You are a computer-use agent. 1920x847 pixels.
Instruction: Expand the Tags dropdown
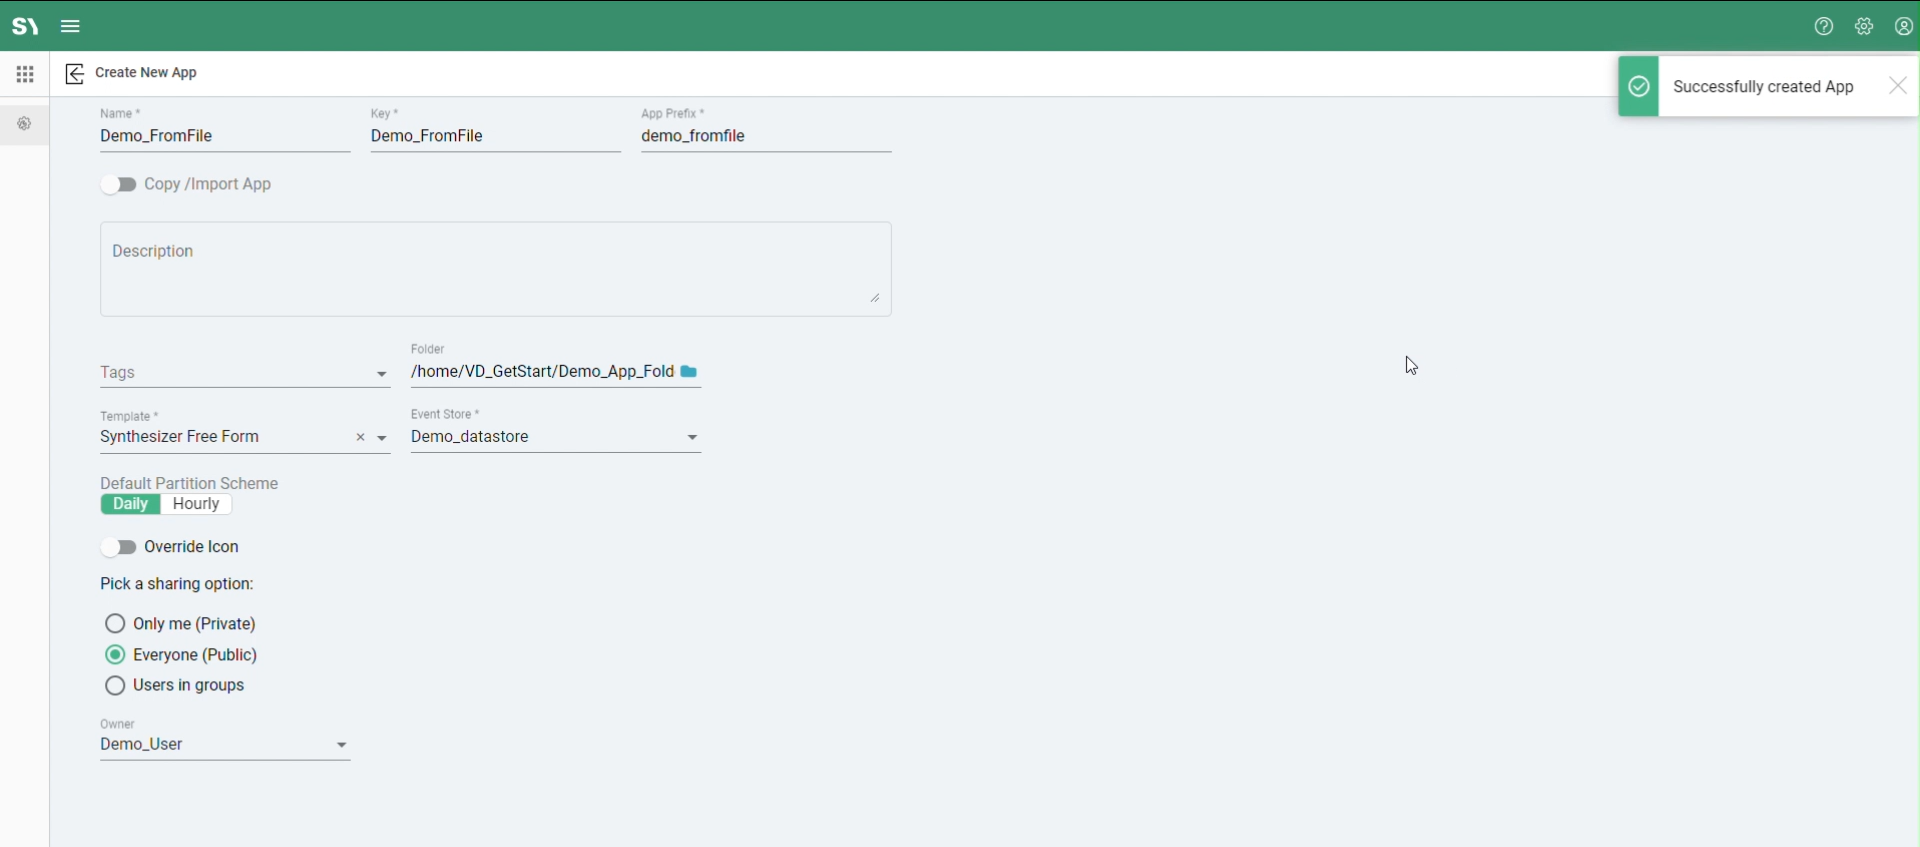click(x=382, y=374)
